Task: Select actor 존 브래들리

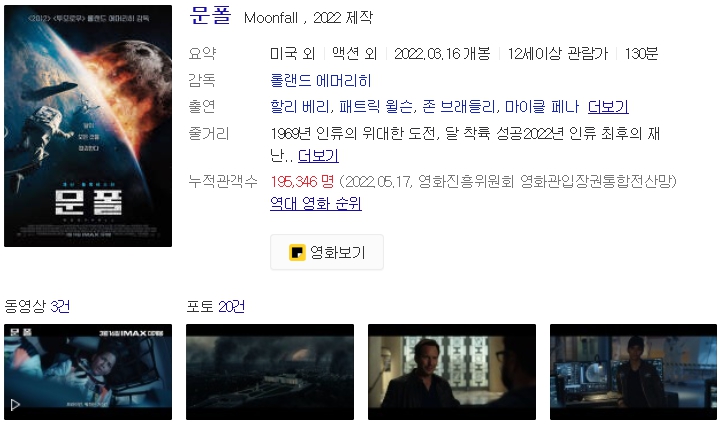Action: 459,106
